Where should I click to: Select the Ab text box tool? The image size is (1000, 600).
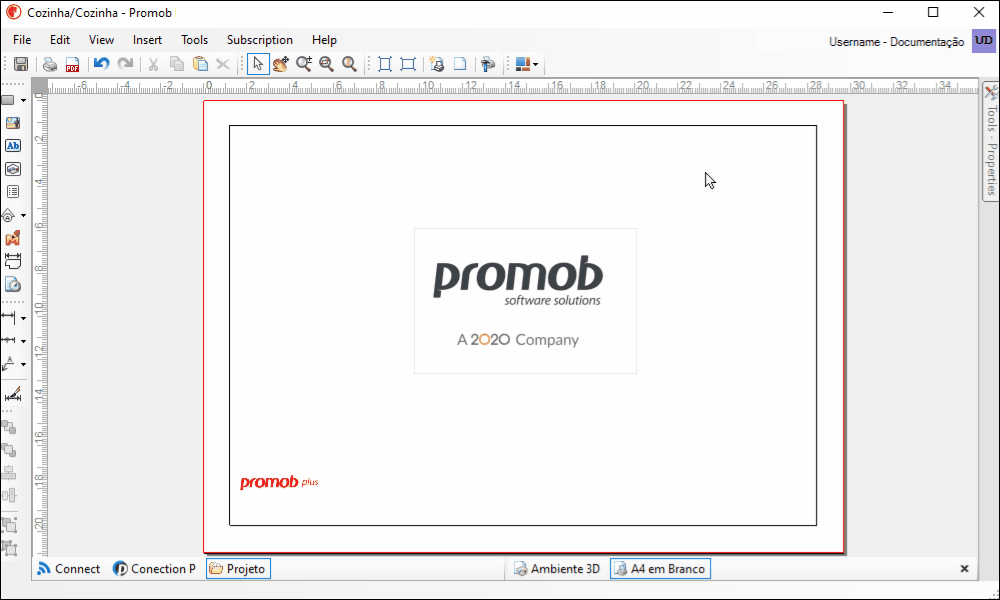click(13, 146)
